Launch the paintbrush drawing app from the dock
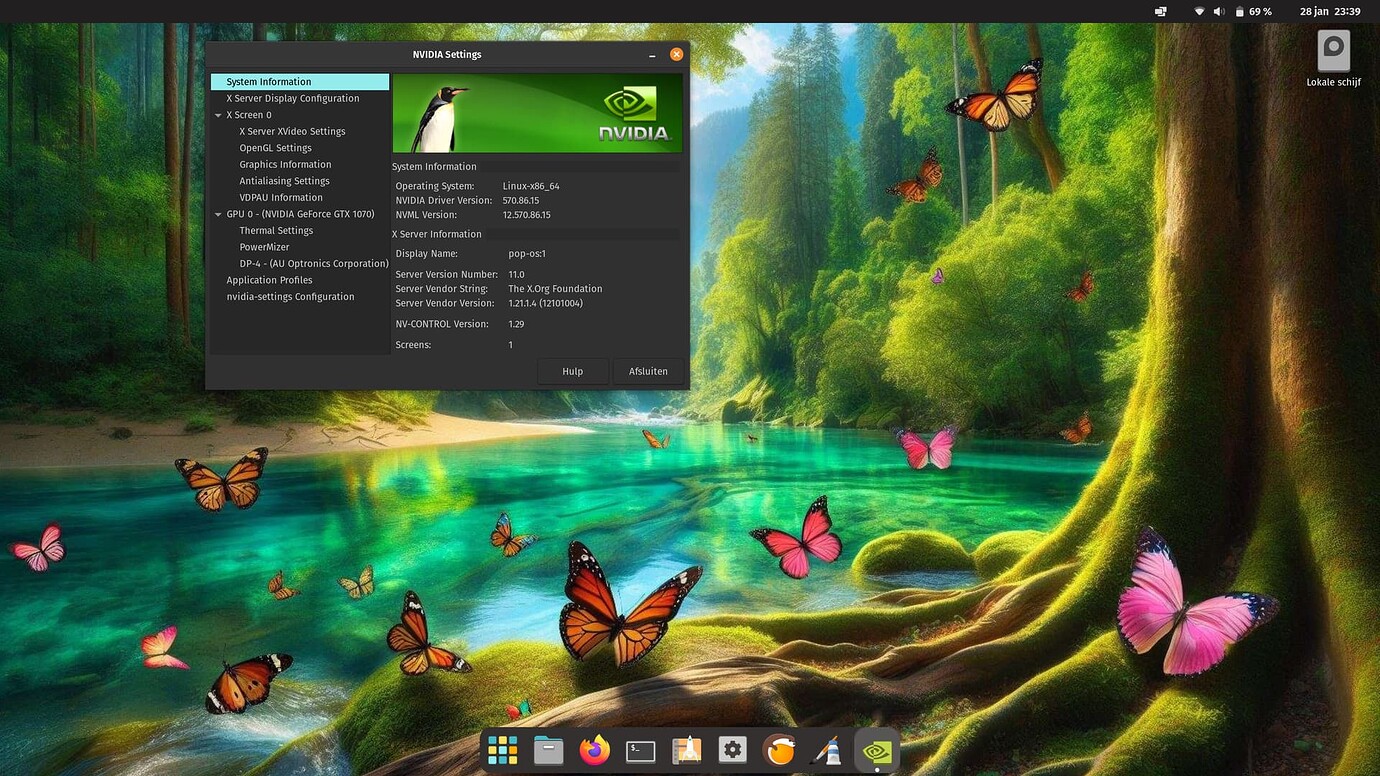The width and height of the screenshot is (1380, 776). point(826,749)
